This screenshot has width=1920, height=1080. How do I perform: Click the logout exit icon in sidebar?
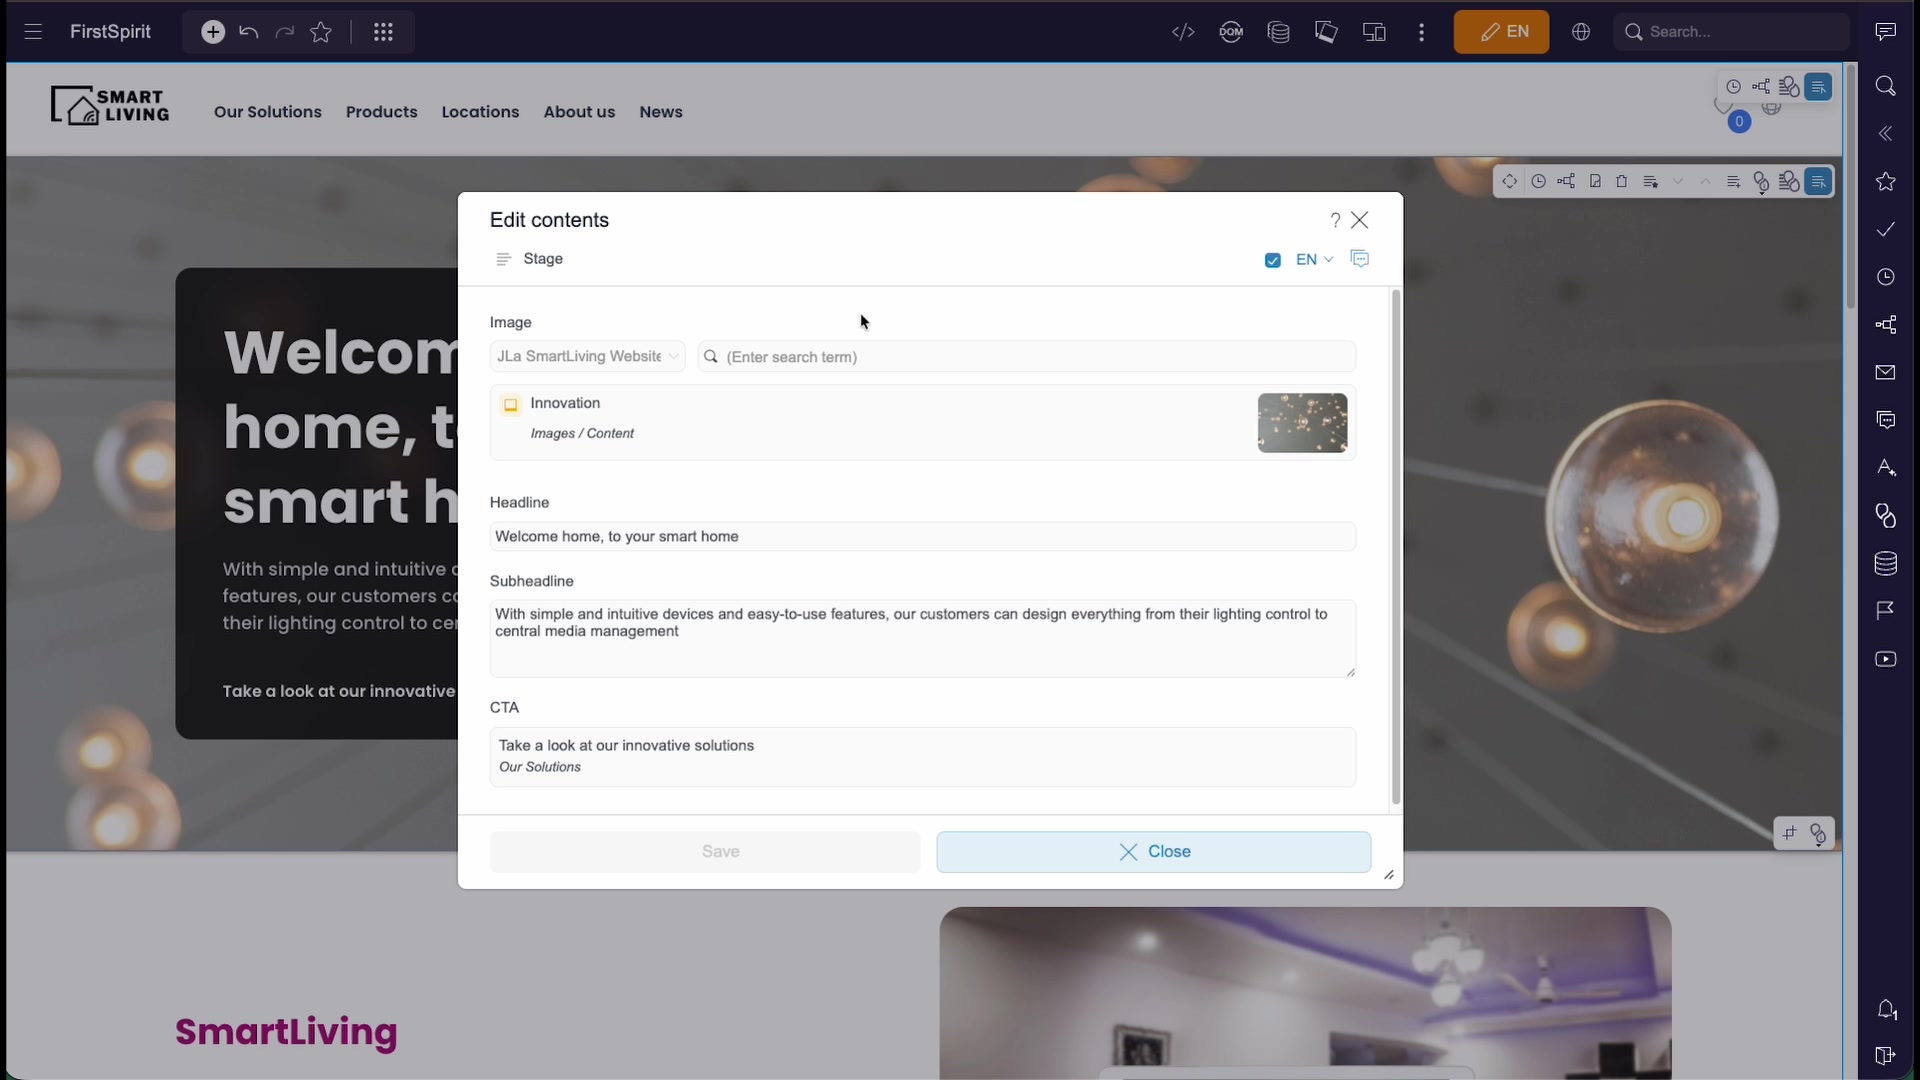[1886, 1056]
